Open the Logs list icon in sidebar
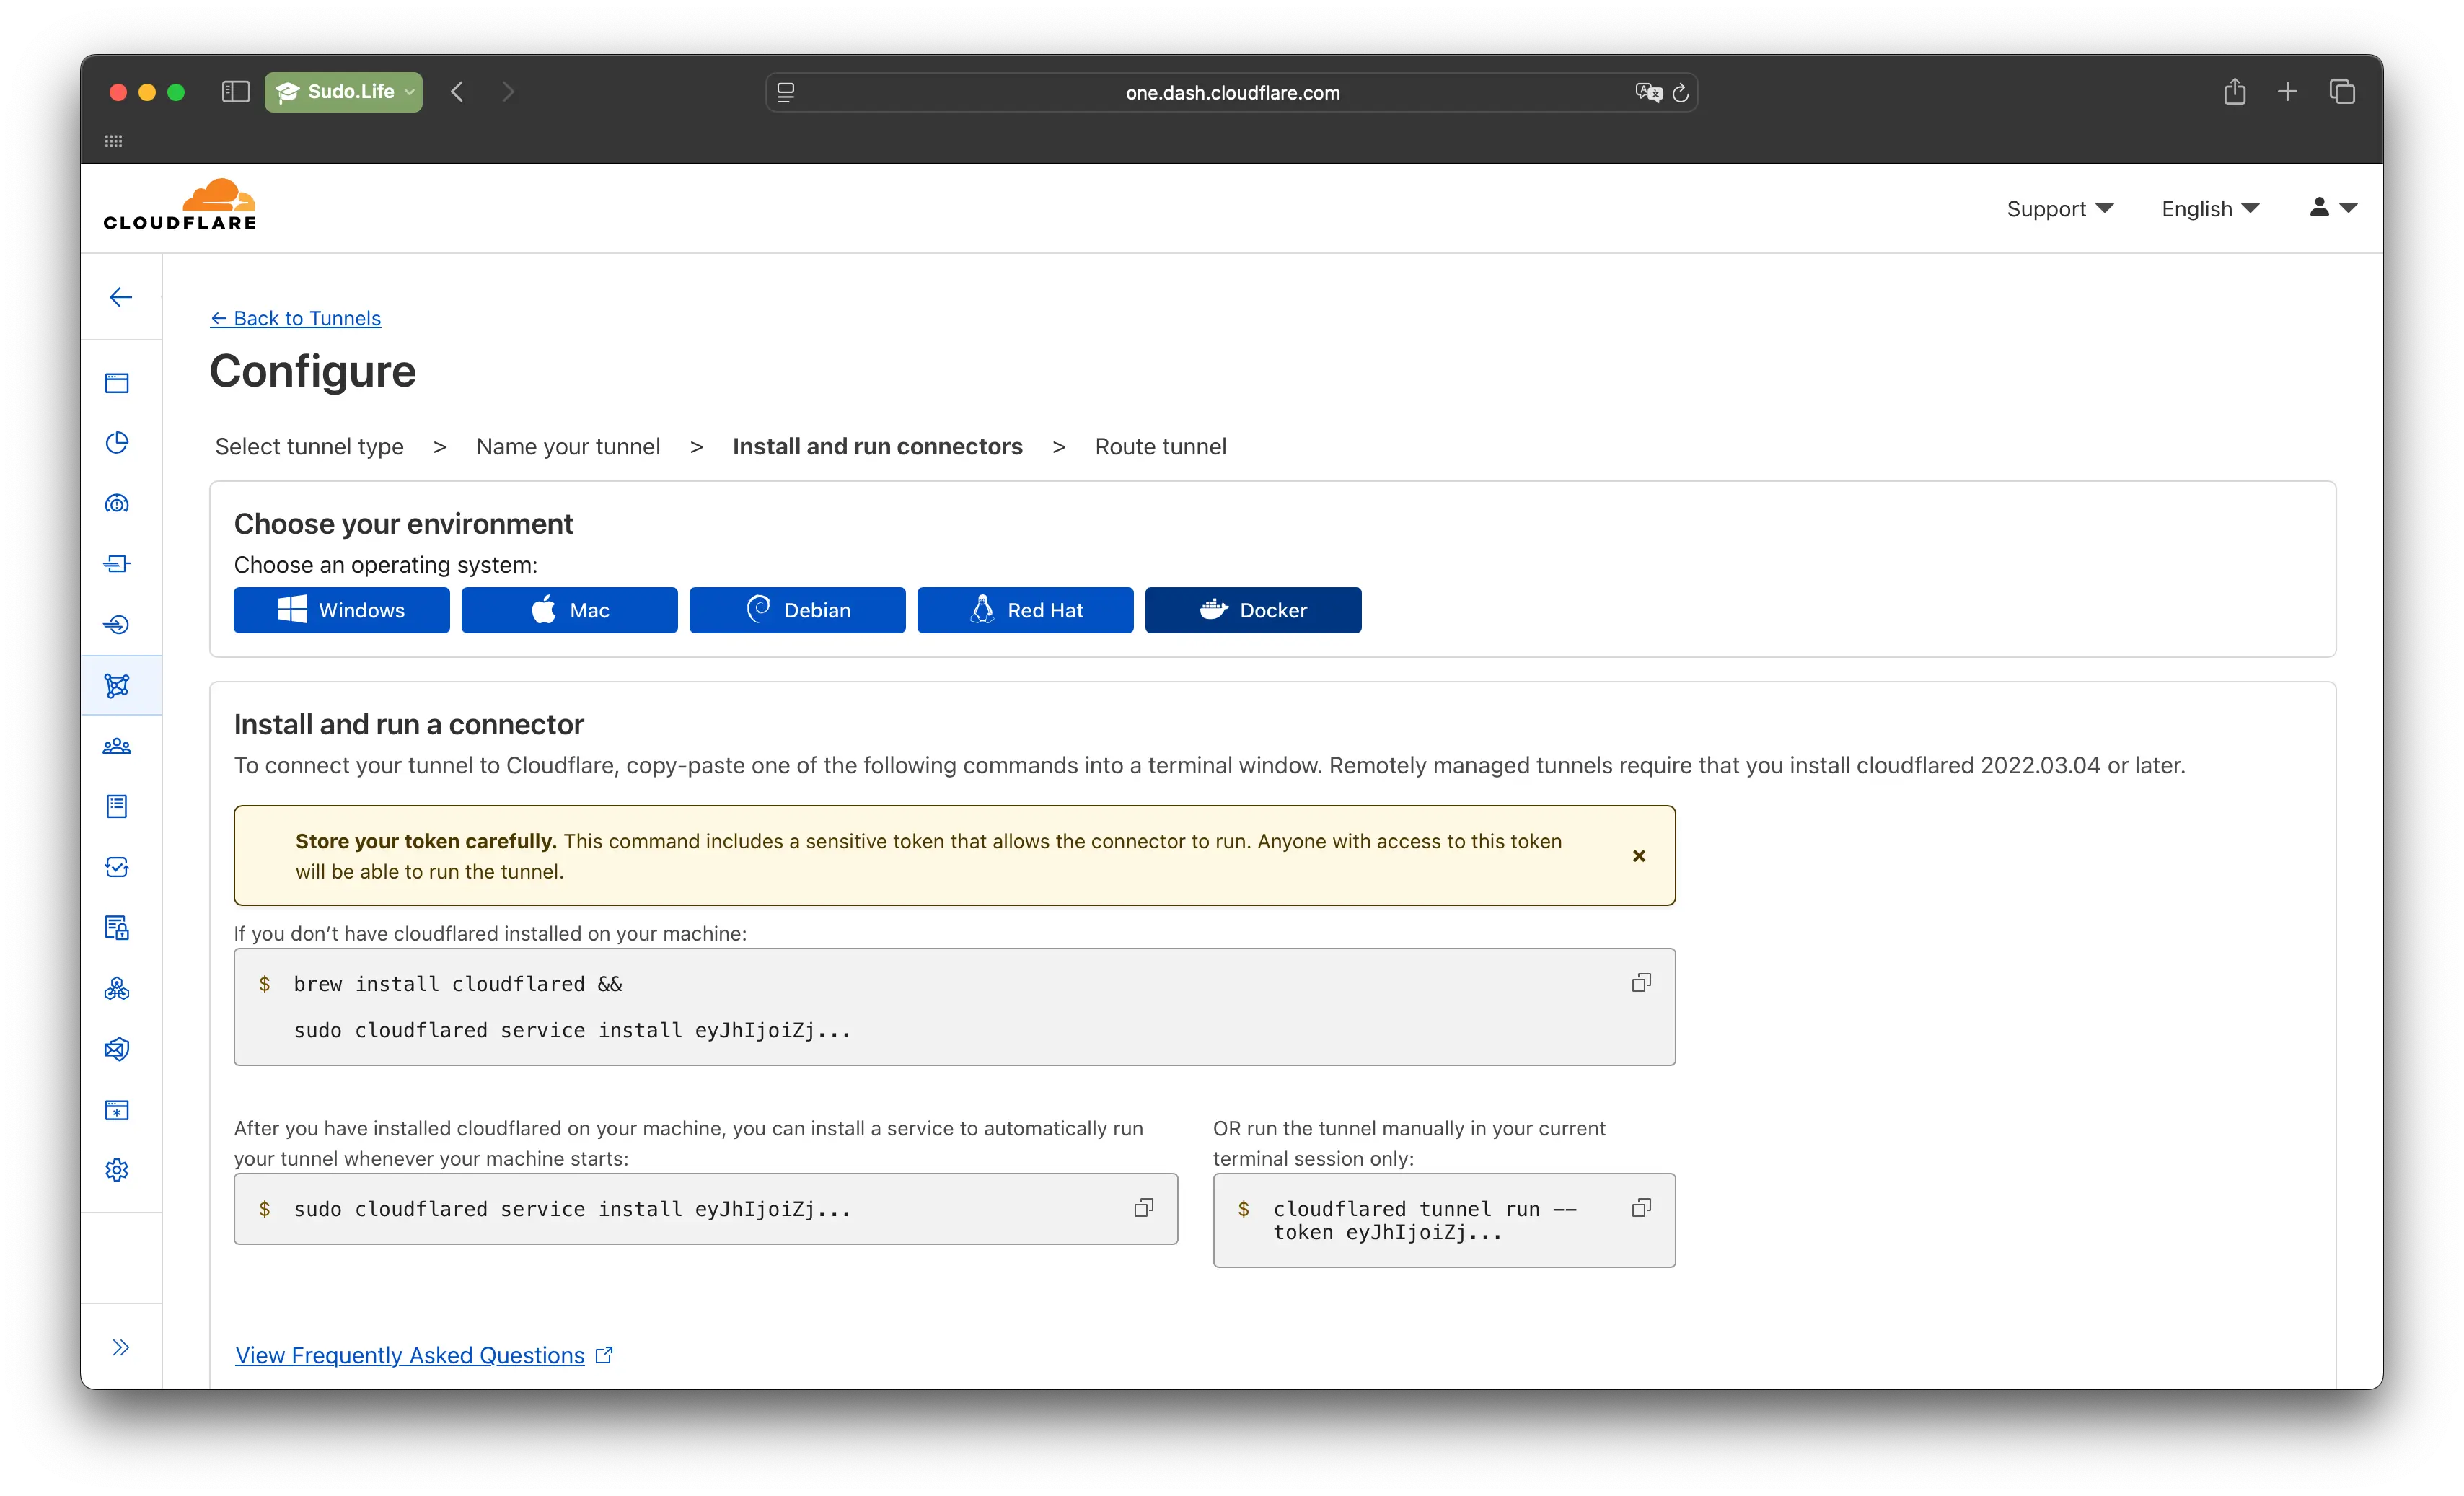The width and height of the screenshot is (2464, 1496). click(117, 806)
